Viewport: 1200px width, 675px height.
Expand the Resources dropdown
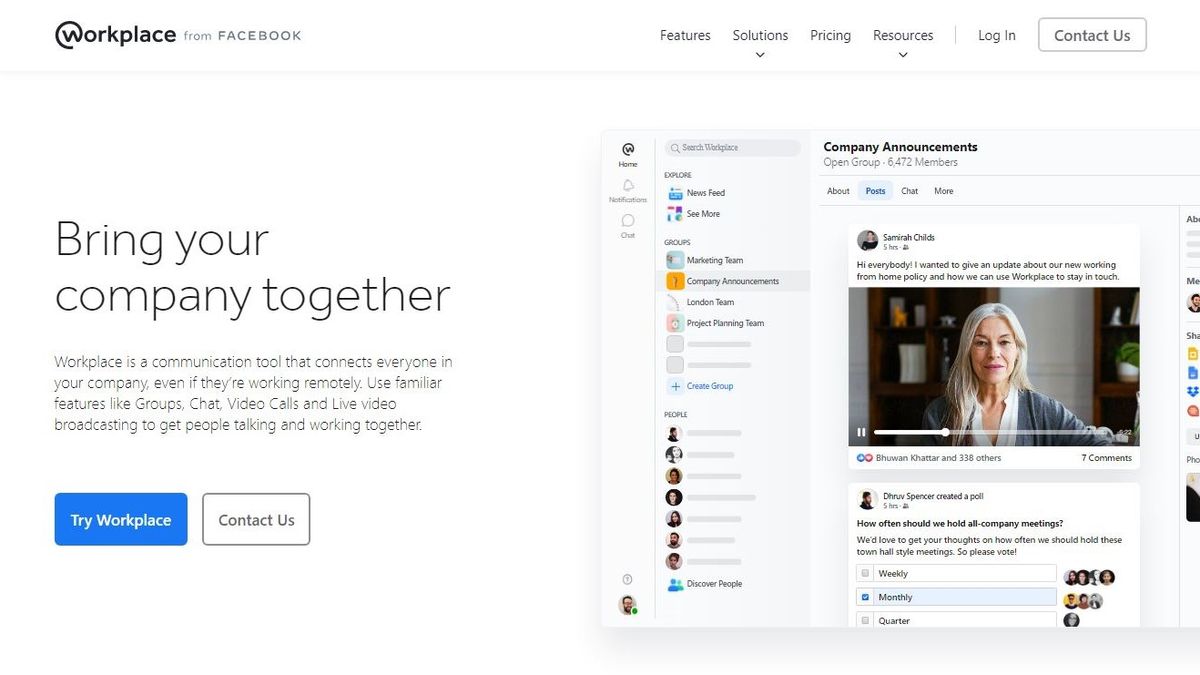[x=903, y=35]
